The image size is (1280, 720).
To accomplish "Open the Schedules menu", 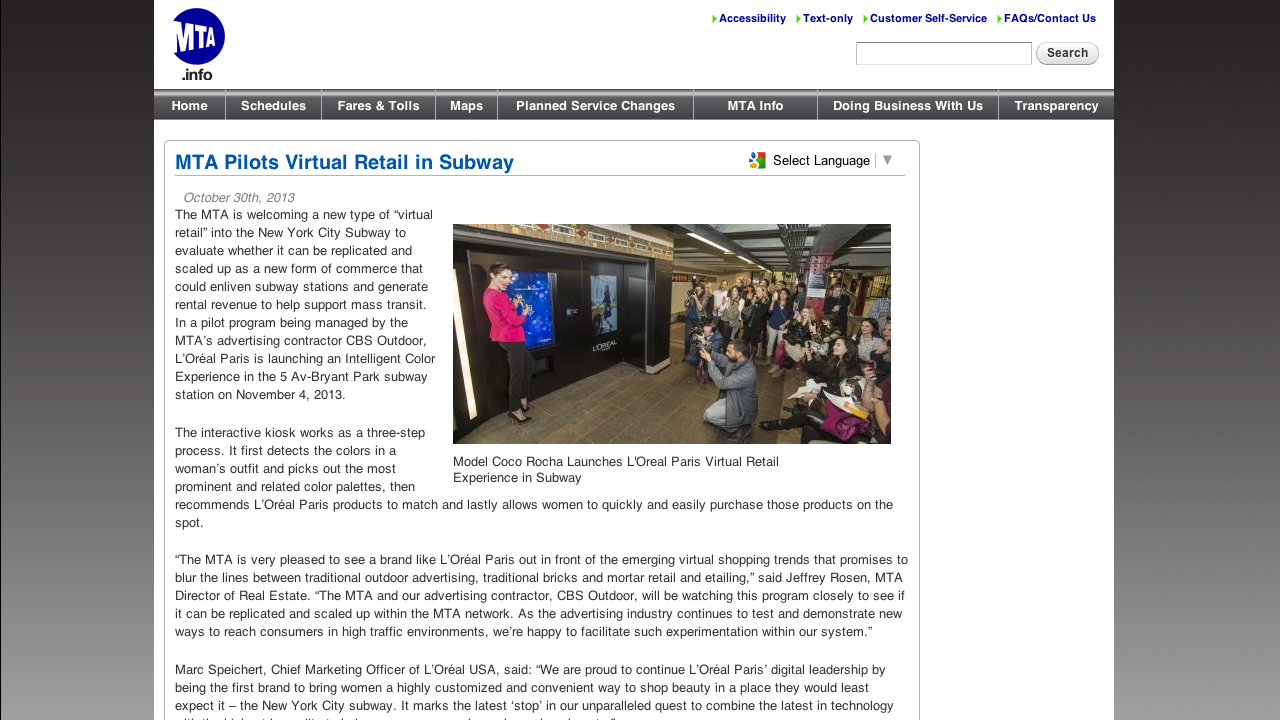I will (274, 105).
